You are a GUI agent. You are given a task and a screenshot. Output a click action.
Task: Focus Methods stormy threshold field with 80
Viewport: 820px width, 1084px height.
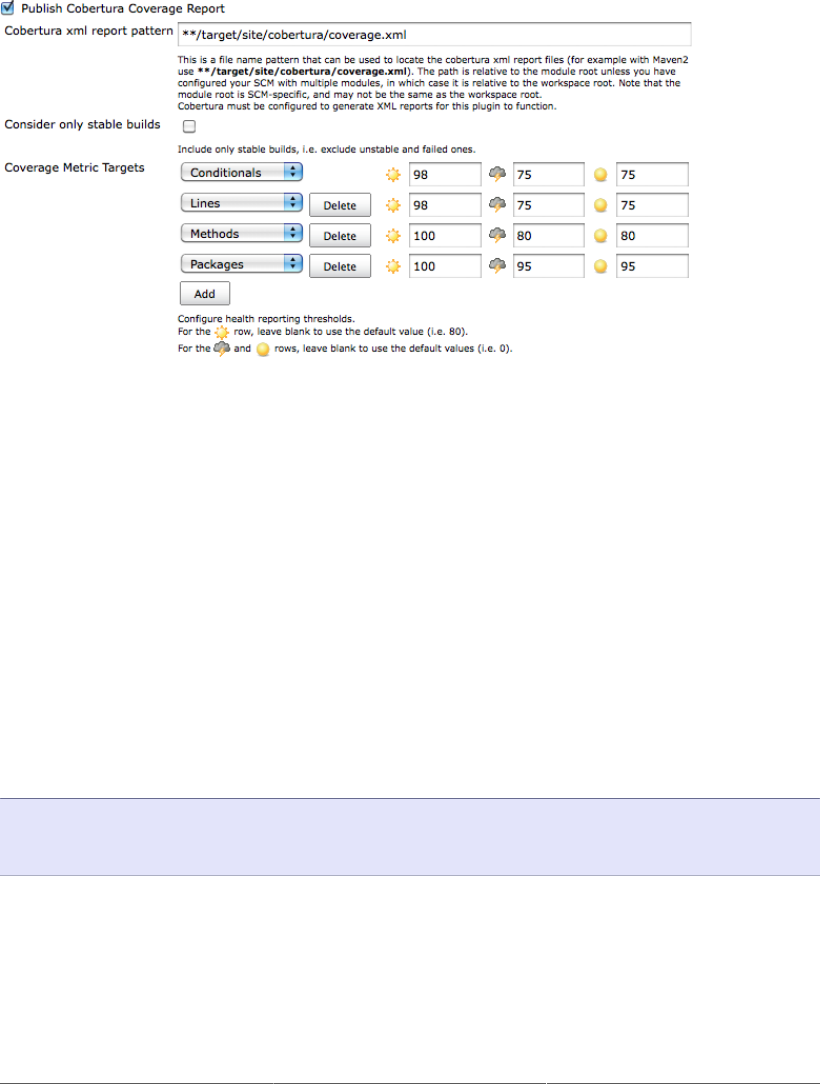549,236
